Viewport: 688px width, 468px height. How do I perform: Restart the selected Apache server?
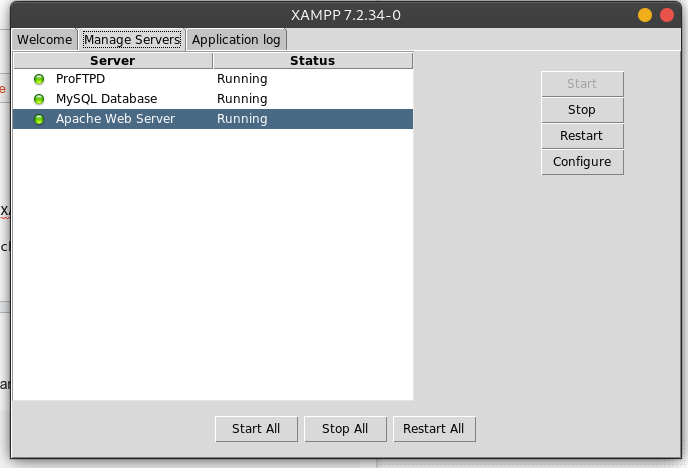(582, 136)
